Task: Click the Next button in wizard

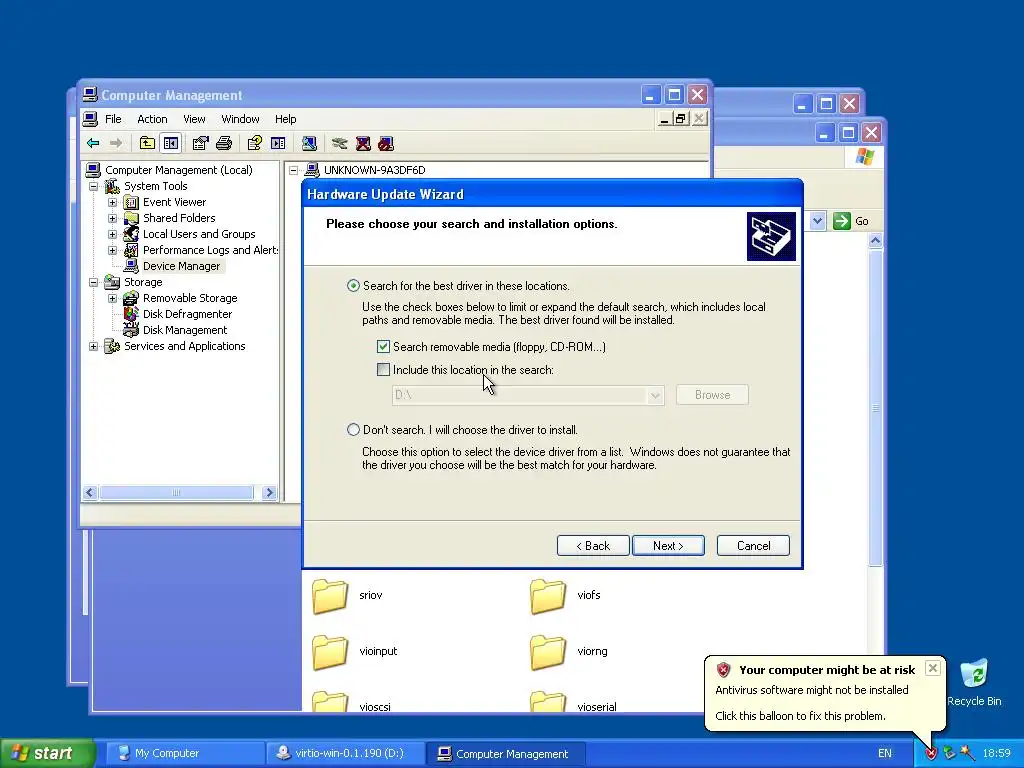Action: 668,546
